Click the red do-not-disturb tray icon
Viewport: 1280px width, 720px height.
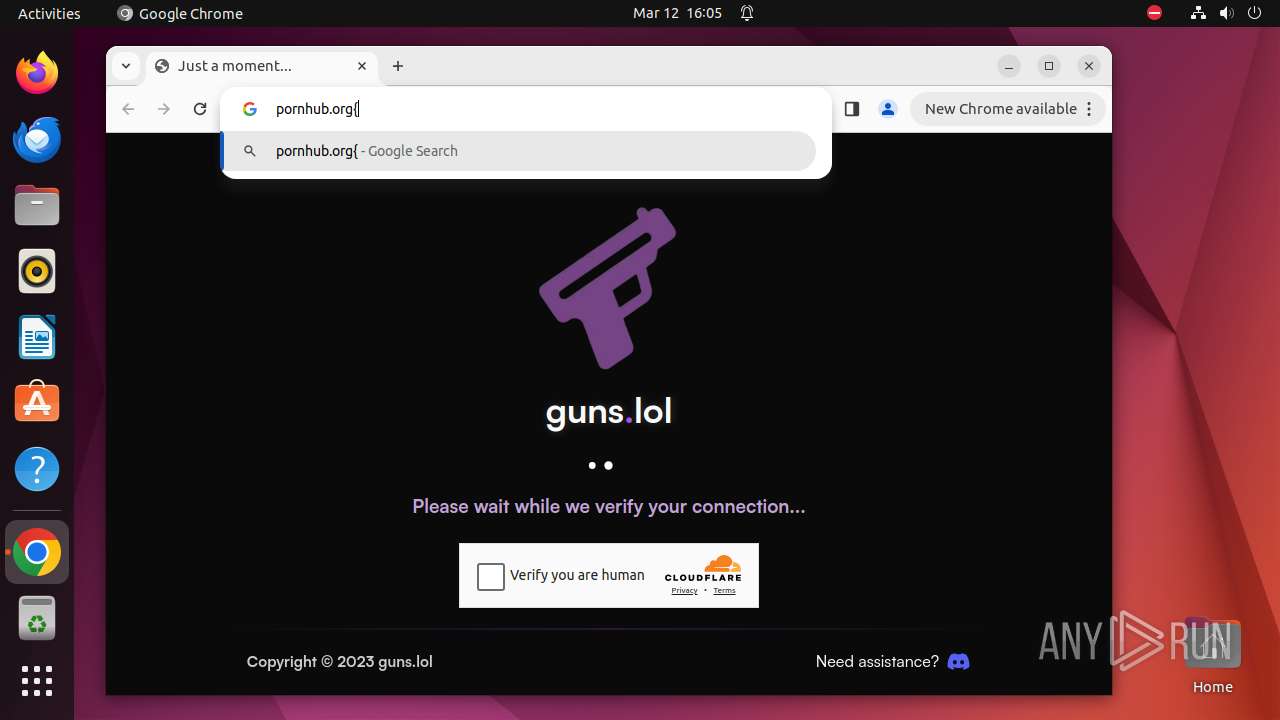coord(1155,13)
